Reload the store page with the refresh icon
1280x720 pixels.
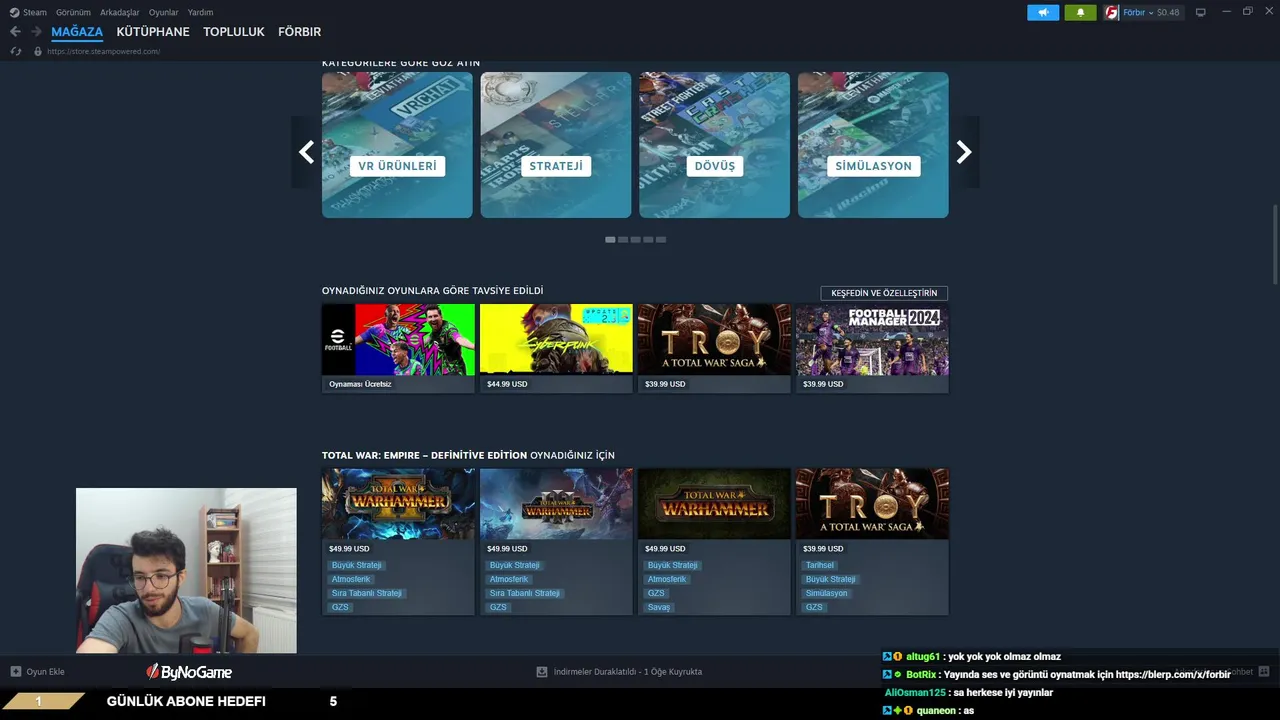pyautogui.click(x=16, y=51)
